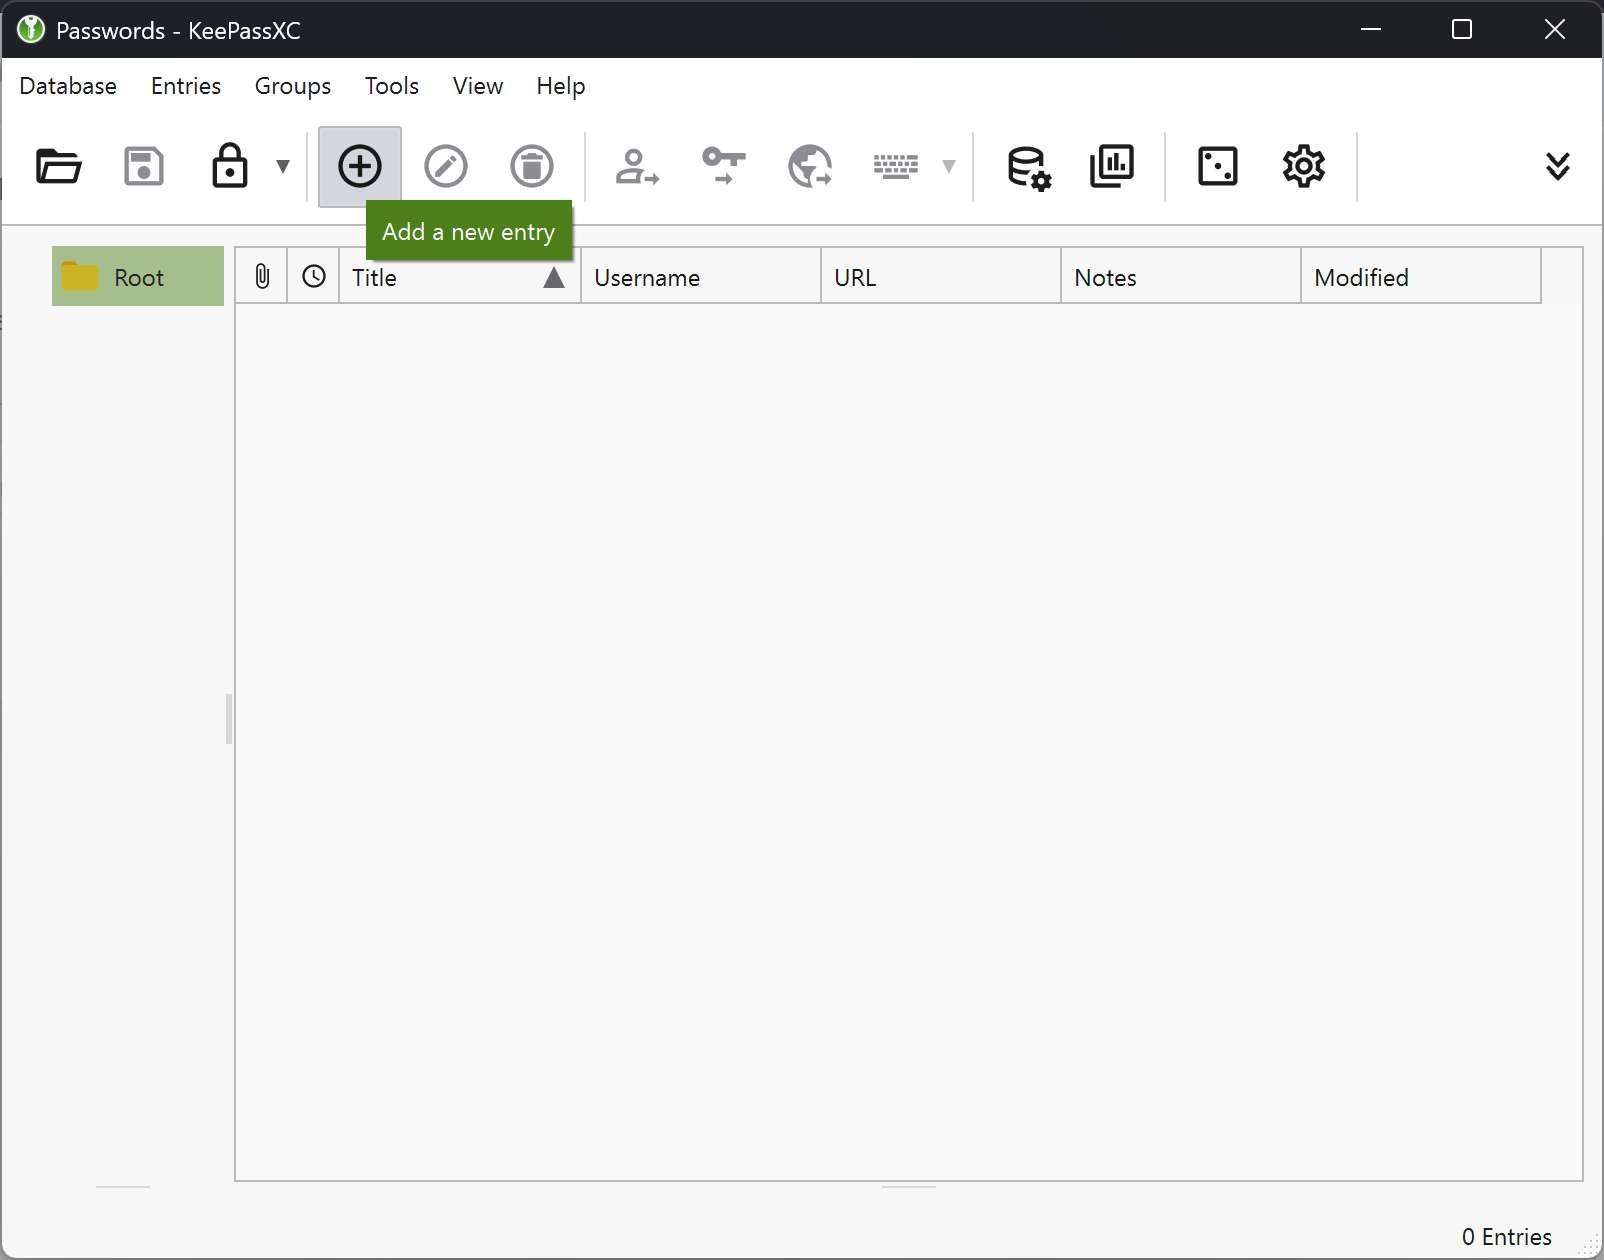Lock the database using the padlock icon

pos(230,166)
